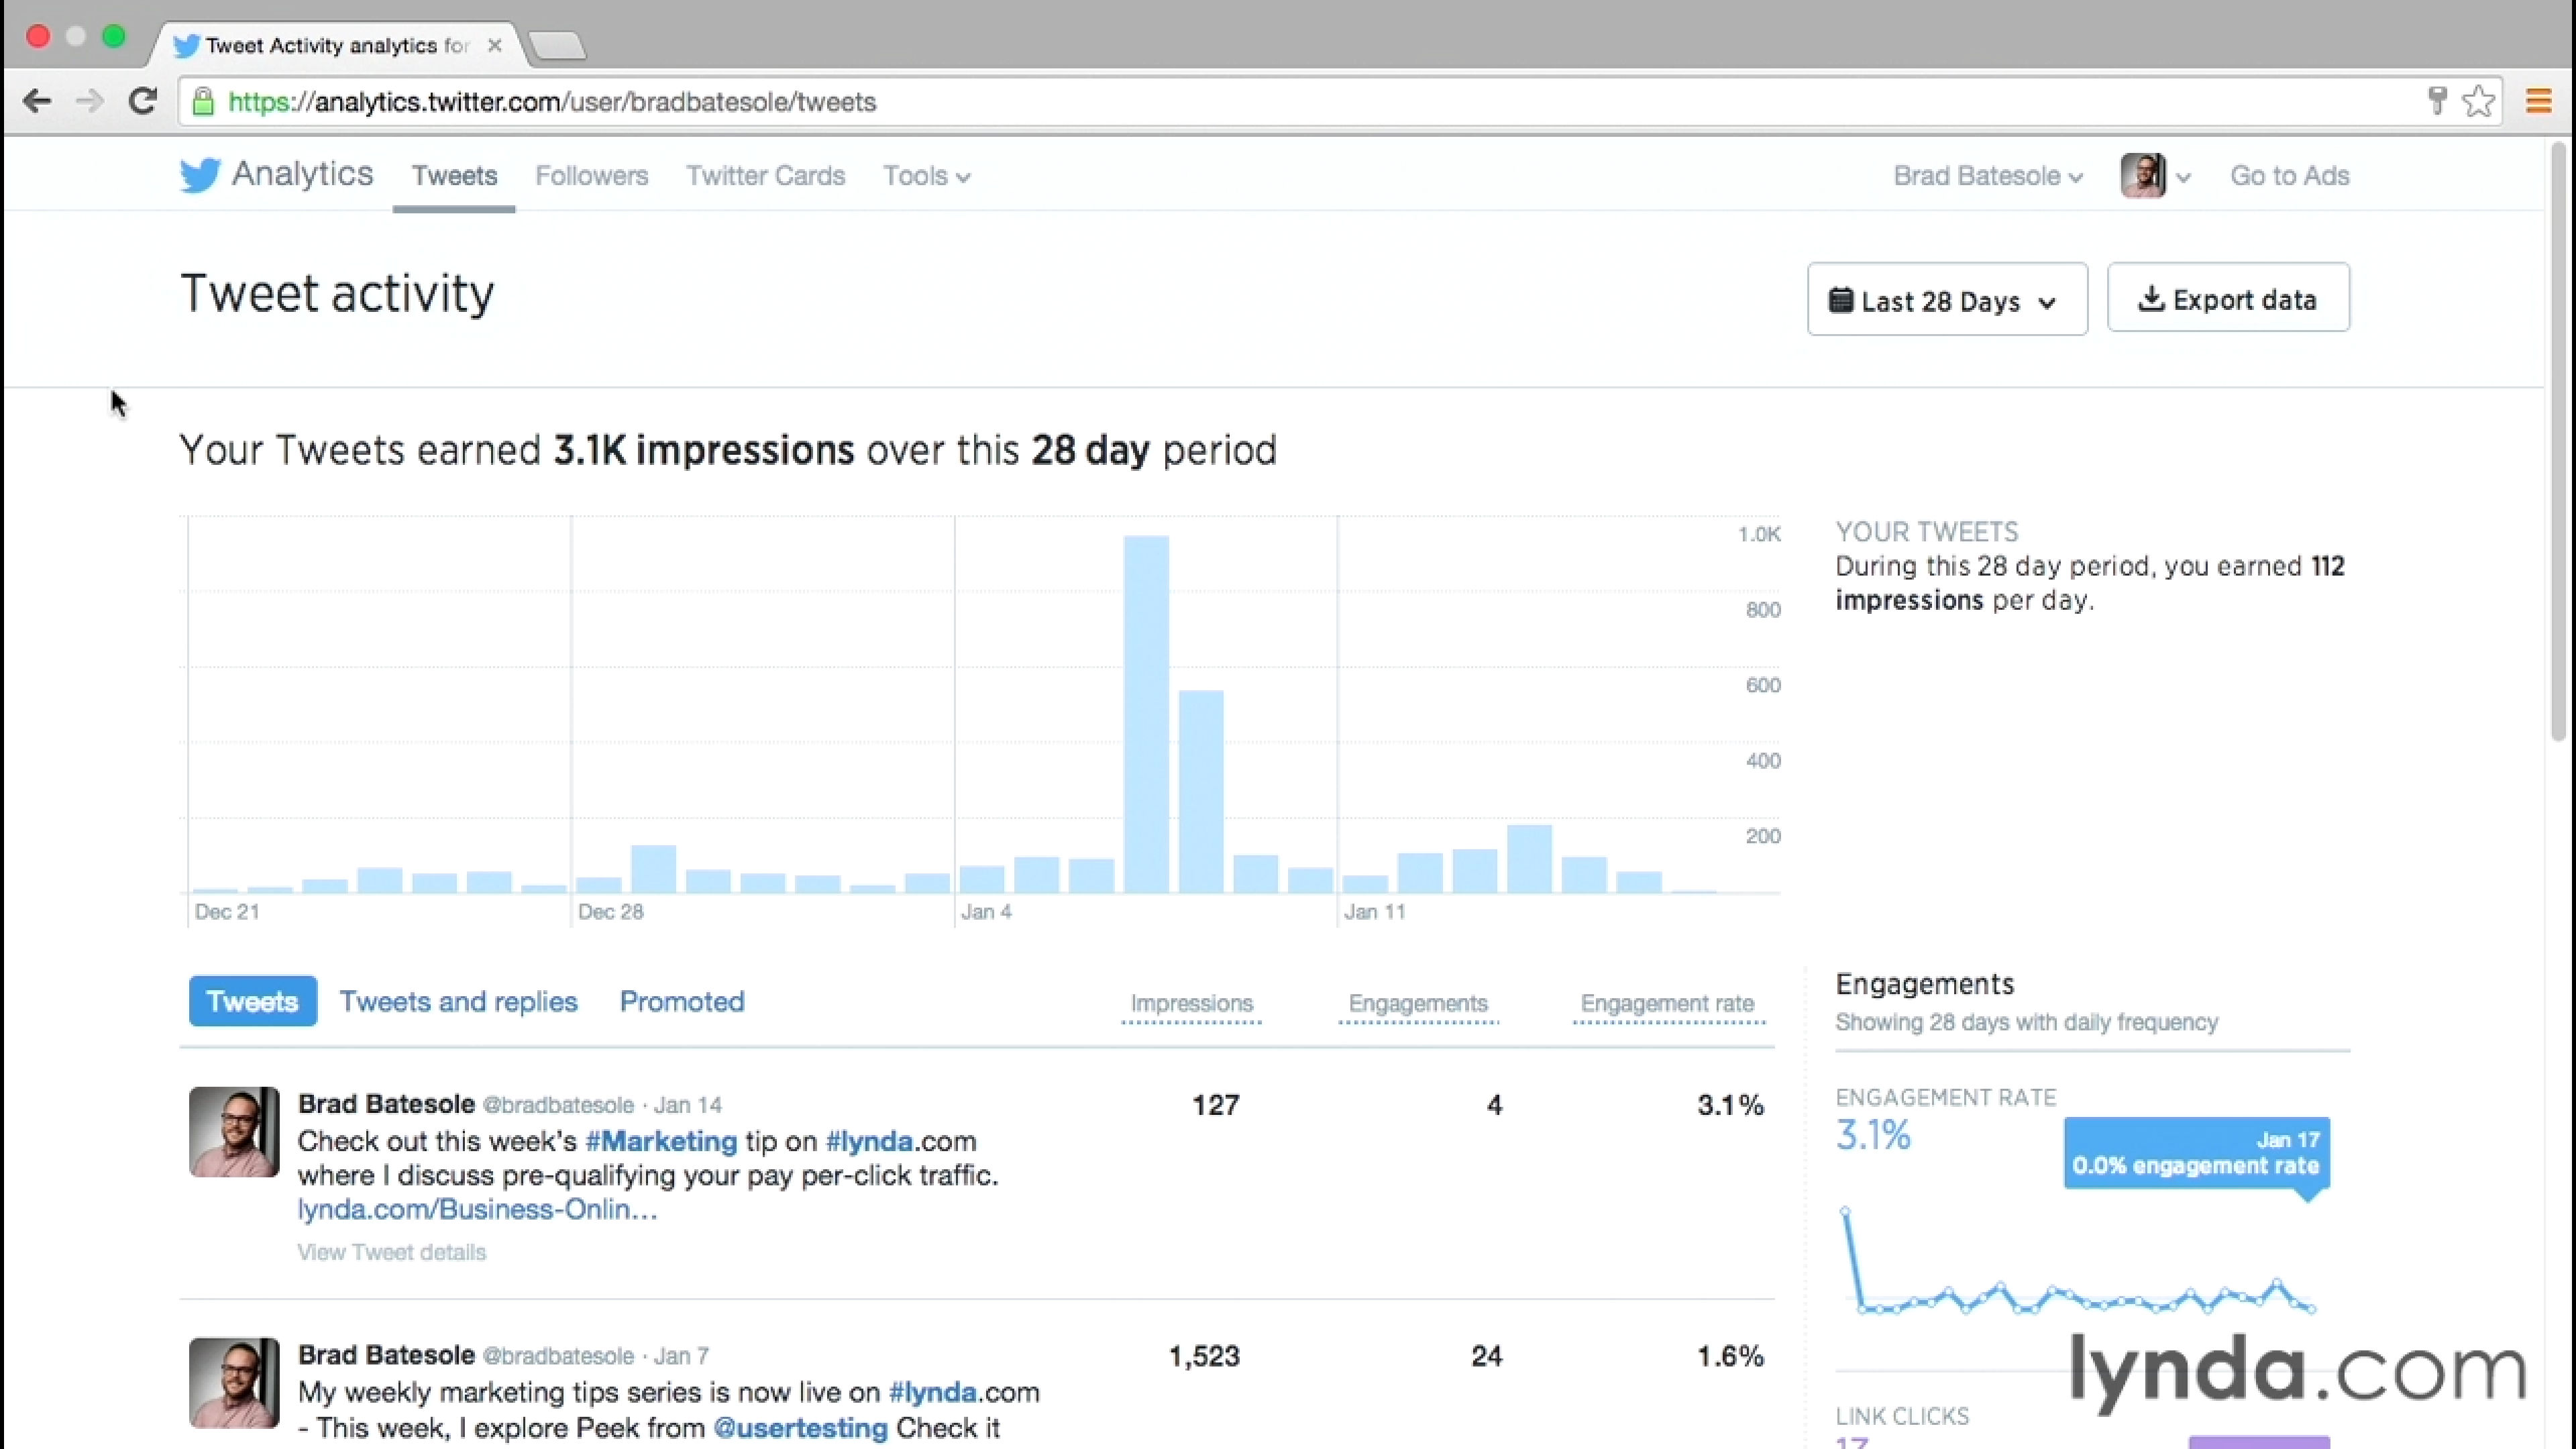Open the Tools dropdown menu

point(925,176)
